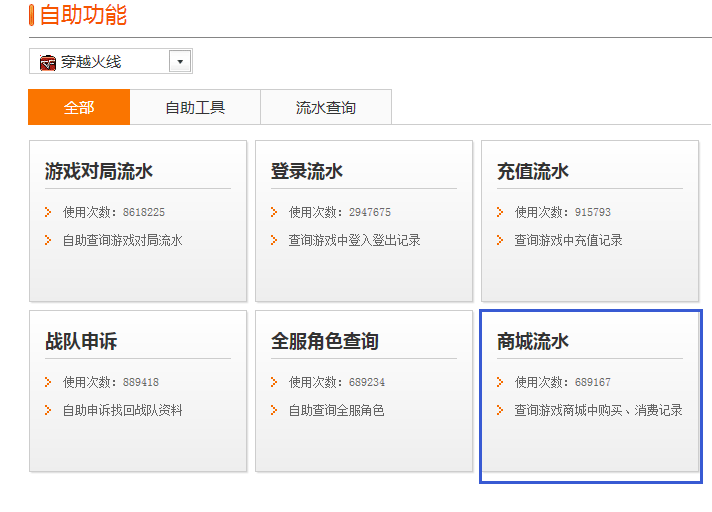Switch to the 流水查询 tab
The height and width of the screenshot is (512, 712).
[325, 108]
